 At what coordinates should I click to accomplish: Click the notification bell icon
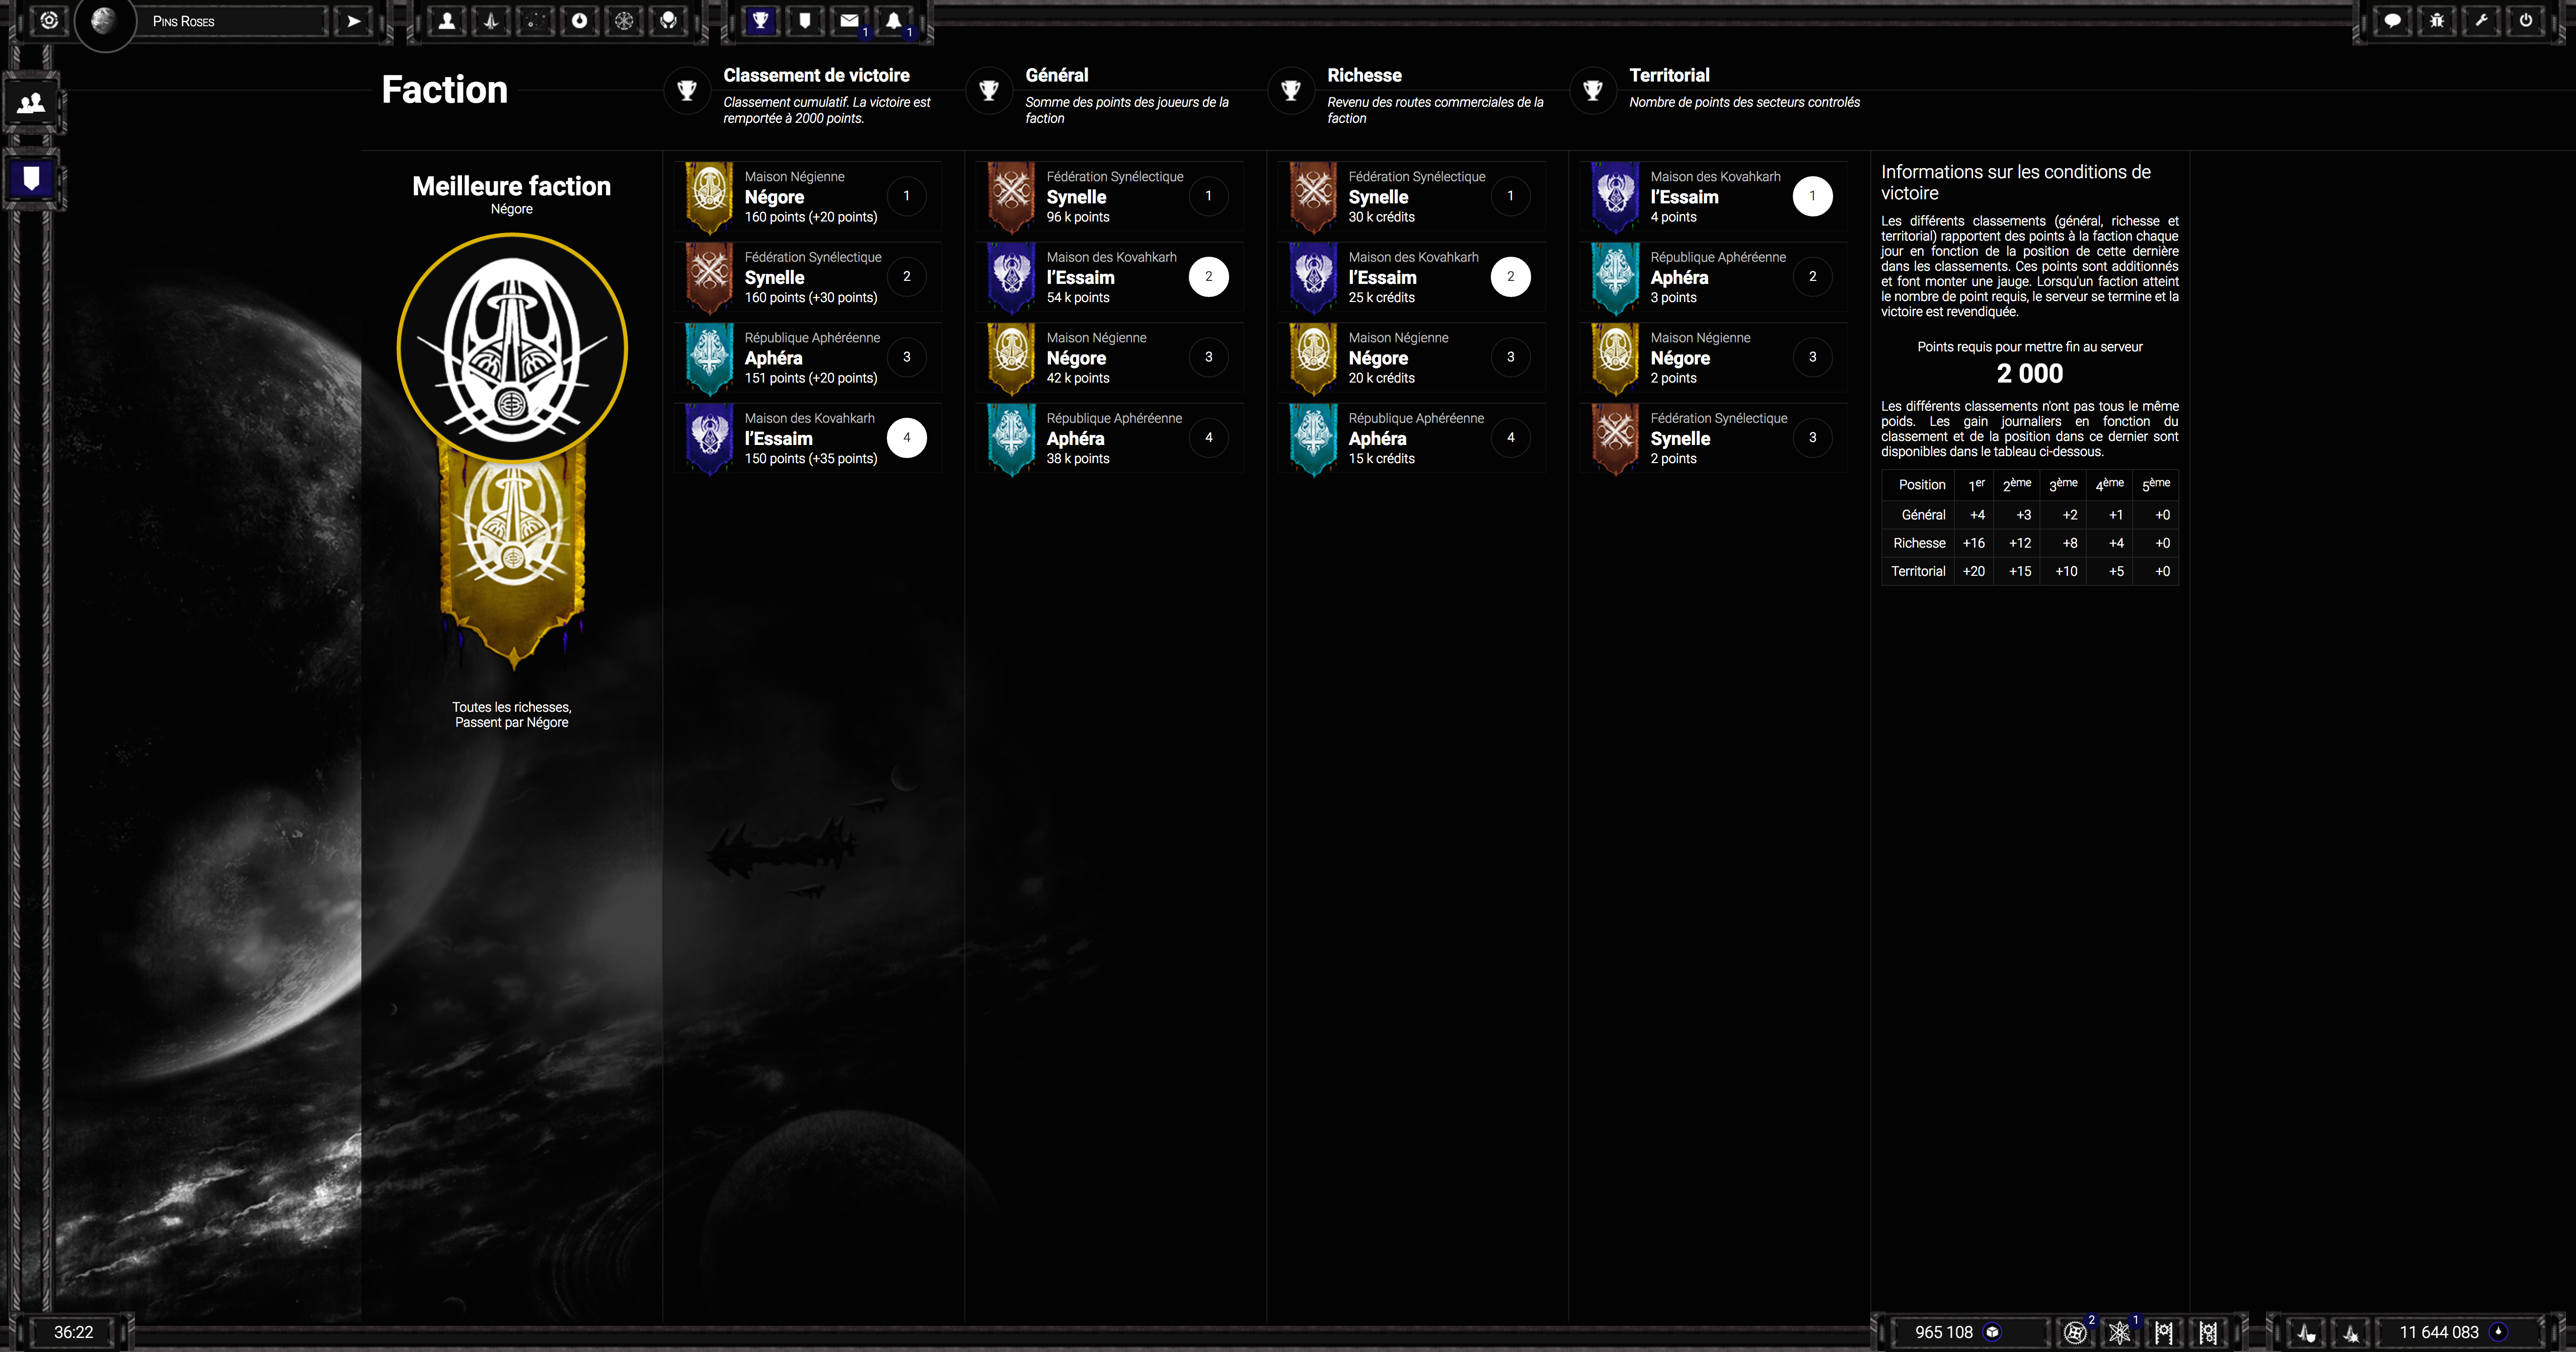pos(893,20)
